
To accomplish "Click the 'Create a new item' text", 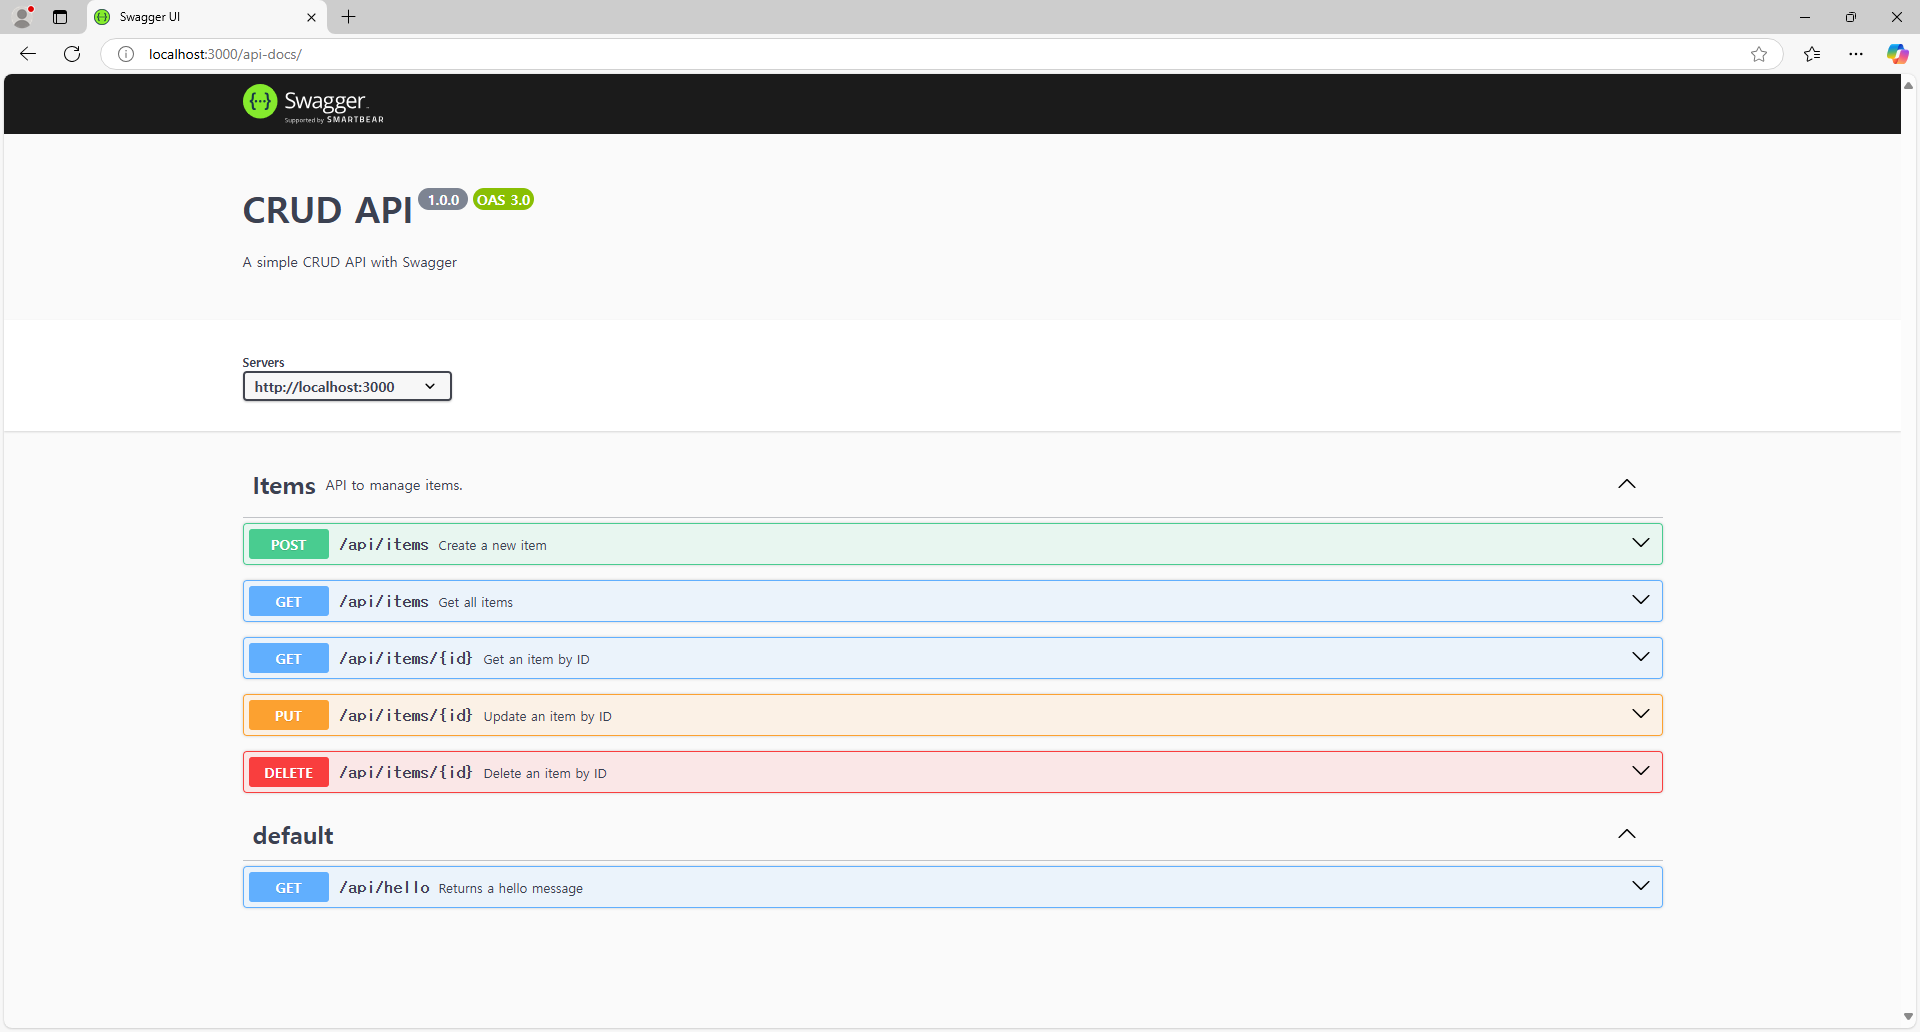I will pos(492,546).
